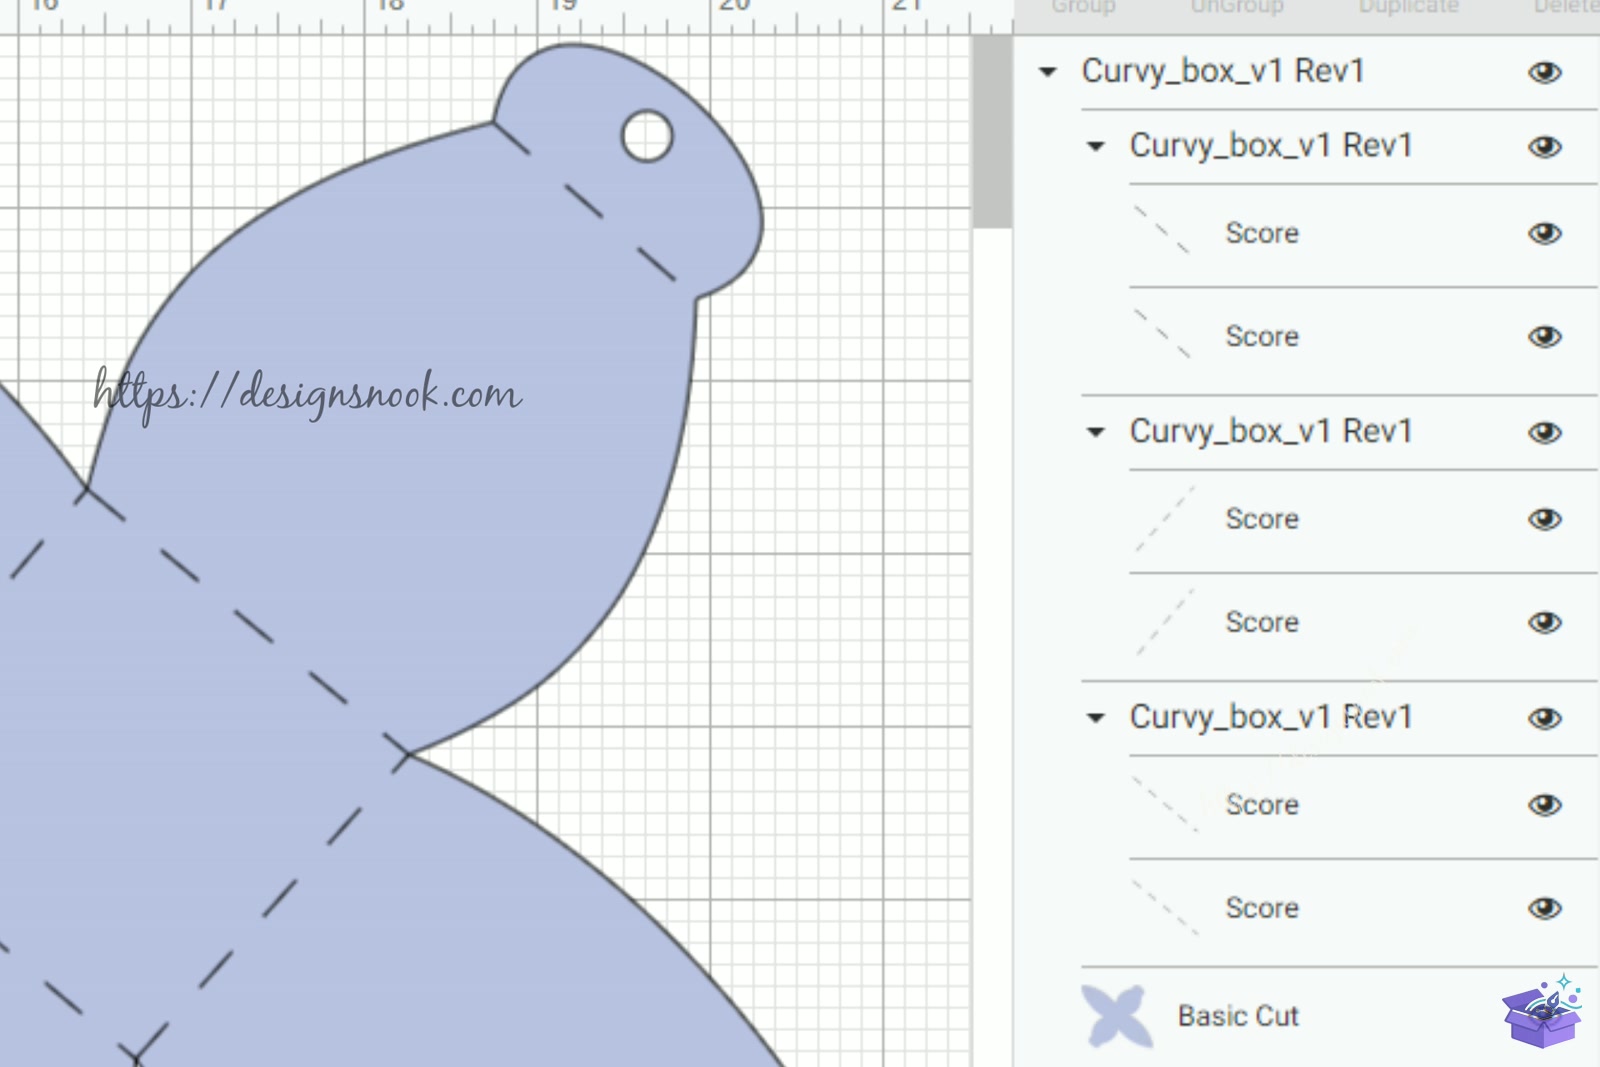Image resolution: width=1600 pixels, height=1067 pixels.
Task: Toggle visibility of the second nested subgroup
Action: [x=1545, y=433]
